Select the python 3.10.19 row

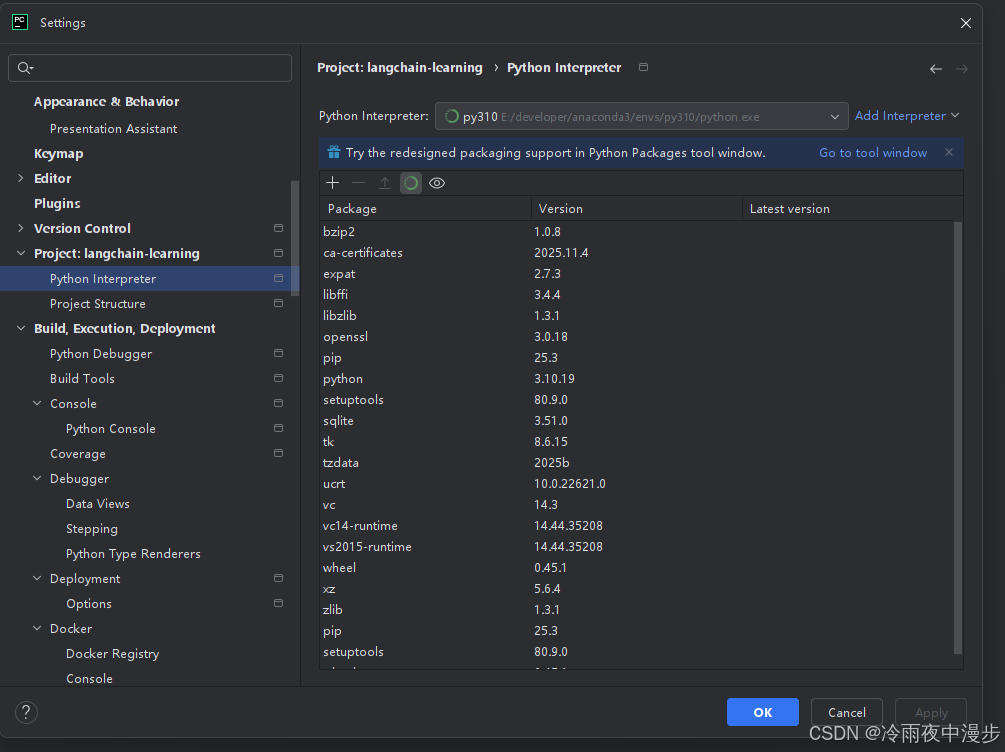637,379
